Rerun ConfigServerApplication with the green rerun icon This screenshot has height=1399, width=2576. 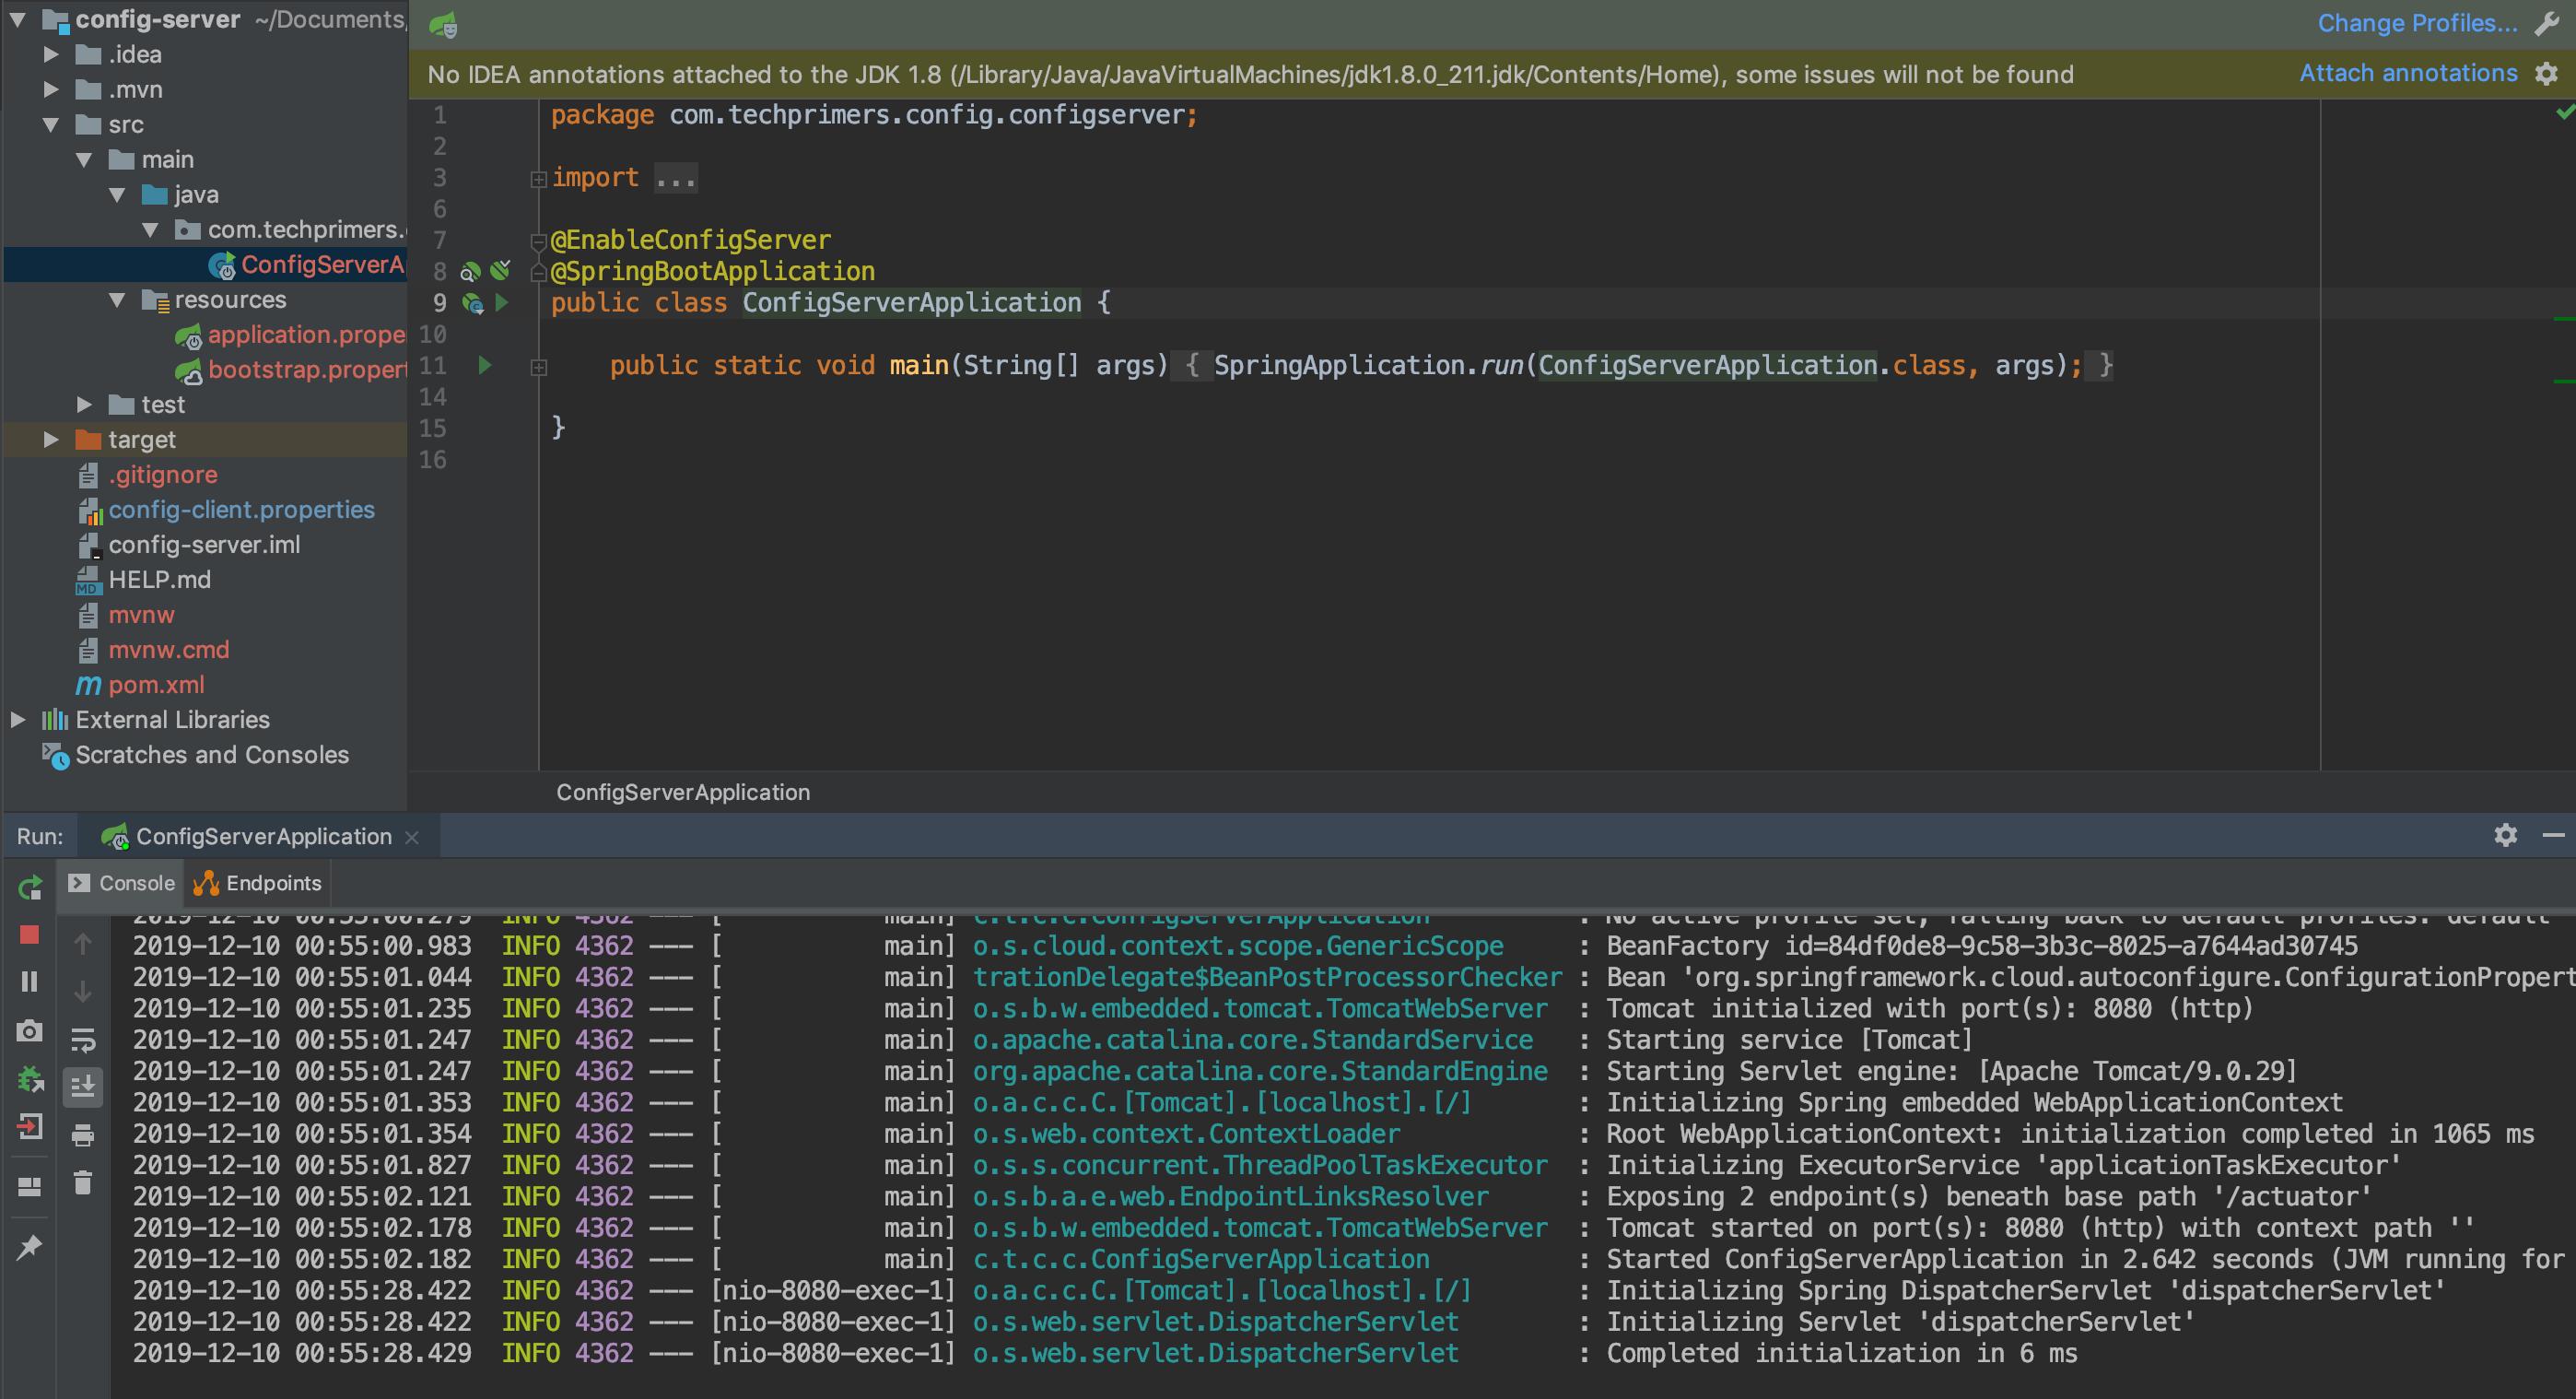tap(30, 887)
